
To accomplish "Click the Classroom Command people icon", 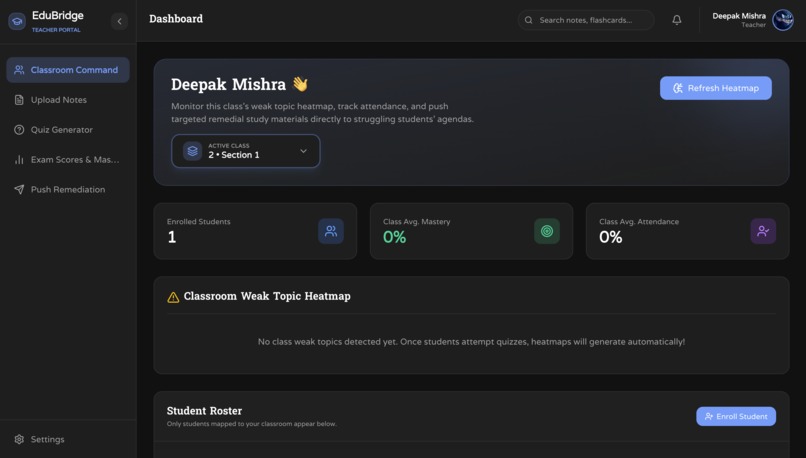I will (19, 70).
